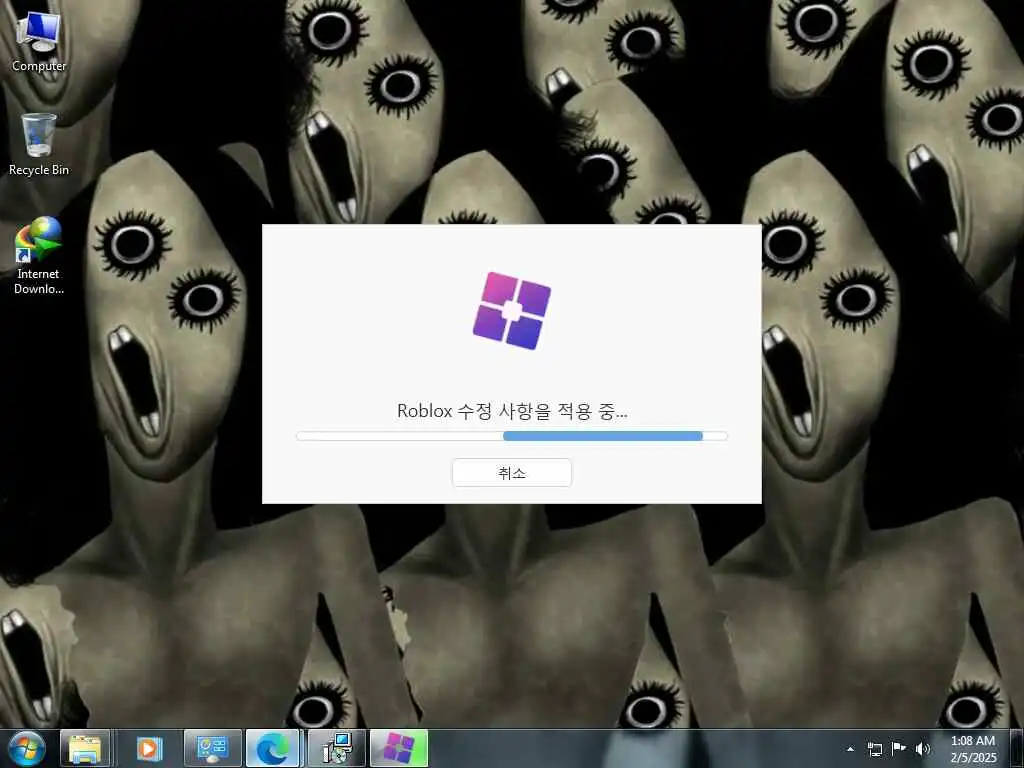Click the Show Desktop strip beside the clock

[x=1017, y=748]
